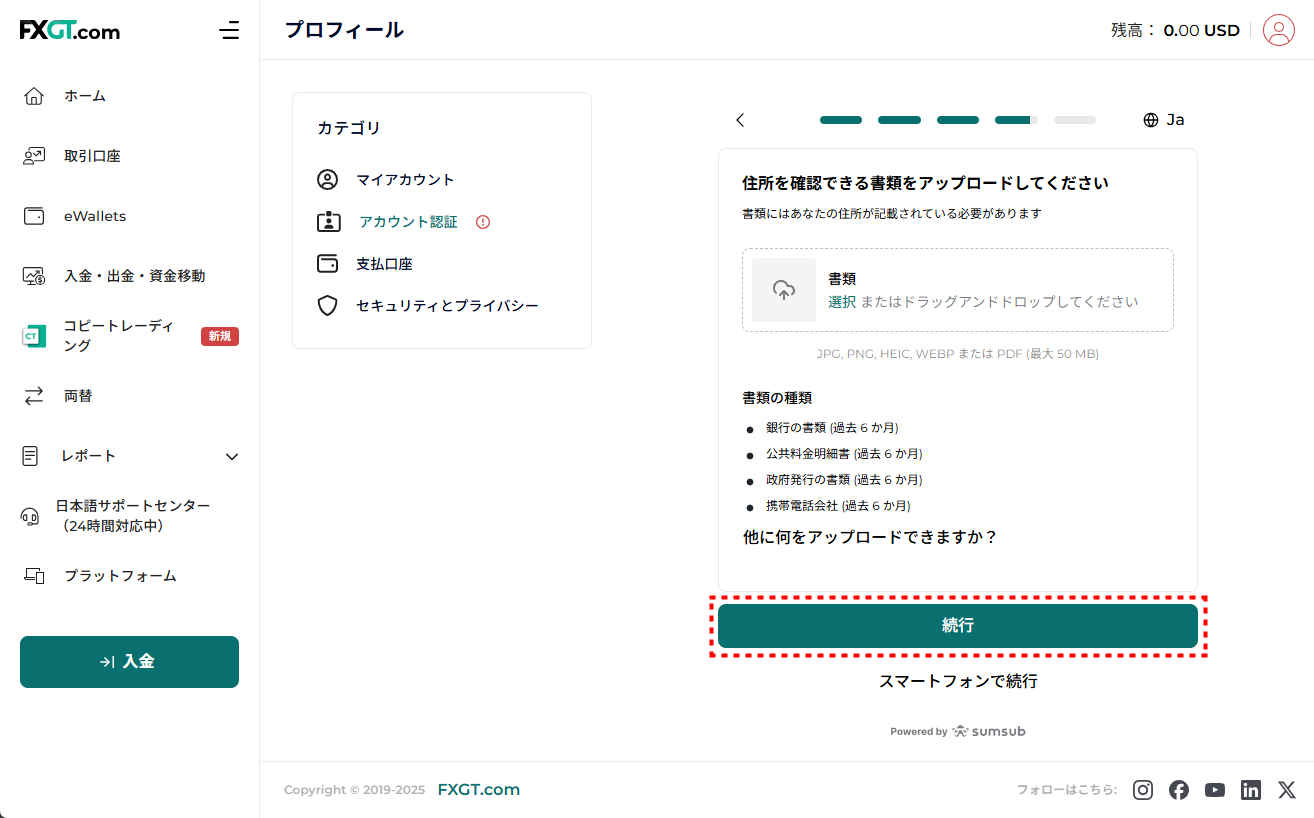Image resolution: width=1314 pixels, height=818 pixels.
Task: Select アカウント認証 in category list
Action: pos(408,222)
